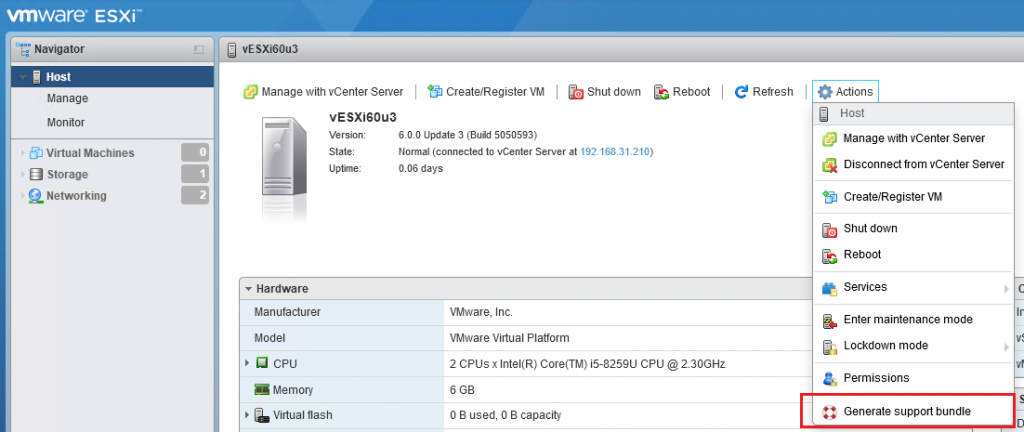Click the Uptime value 0.06 days

tap(421, 168)
